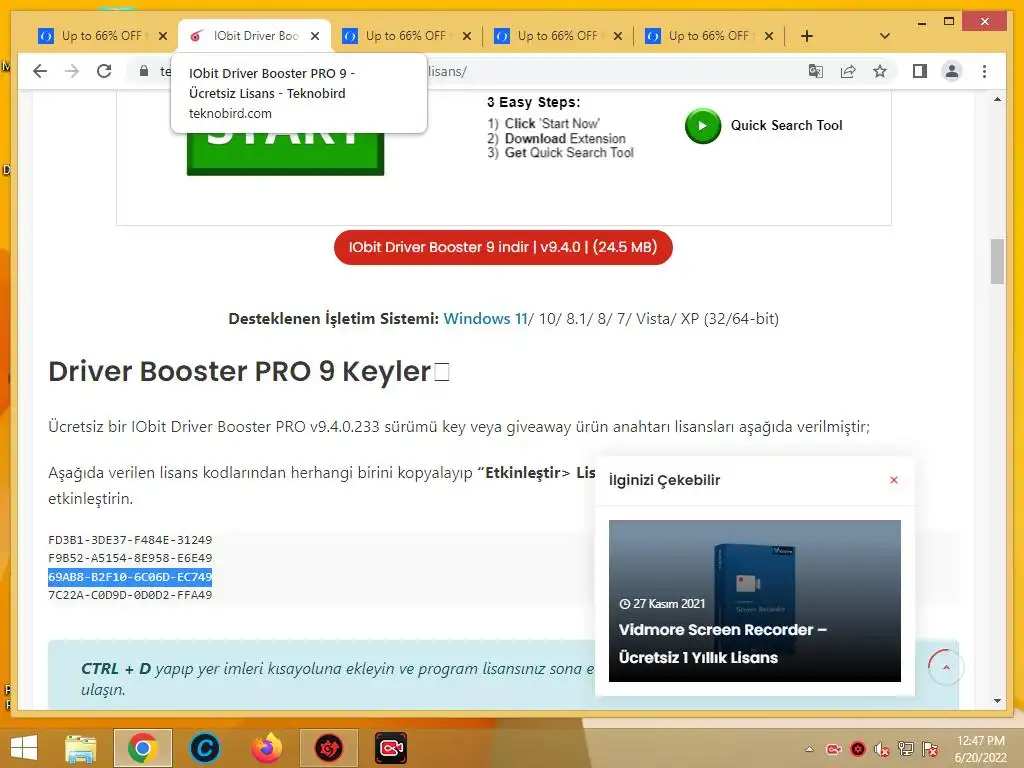Click the muted volume tray icon
This screenshot has height=768, width=1024.
(882, 749)
